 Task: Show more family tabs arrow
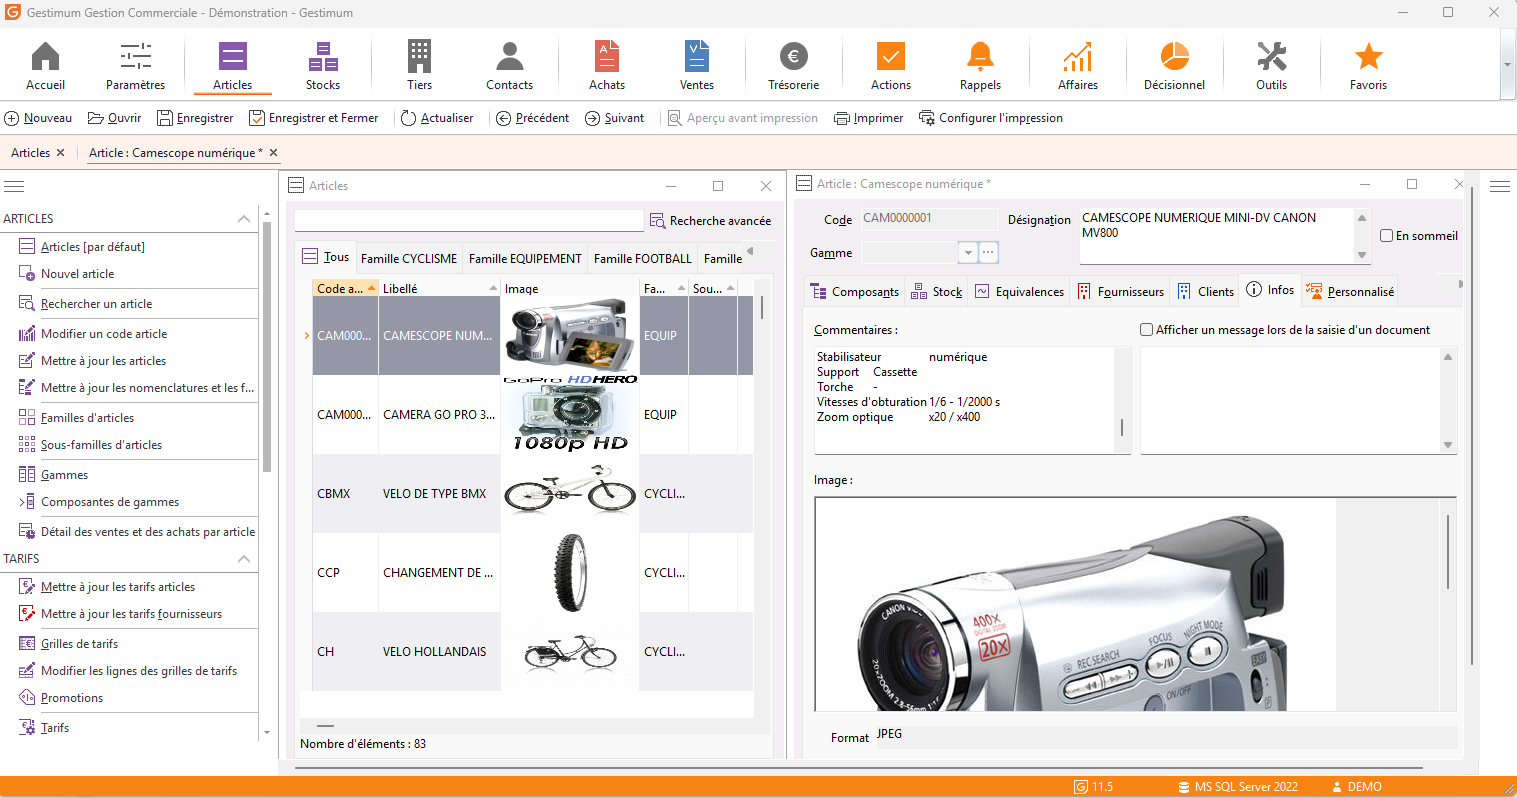[x=750, y=251]
